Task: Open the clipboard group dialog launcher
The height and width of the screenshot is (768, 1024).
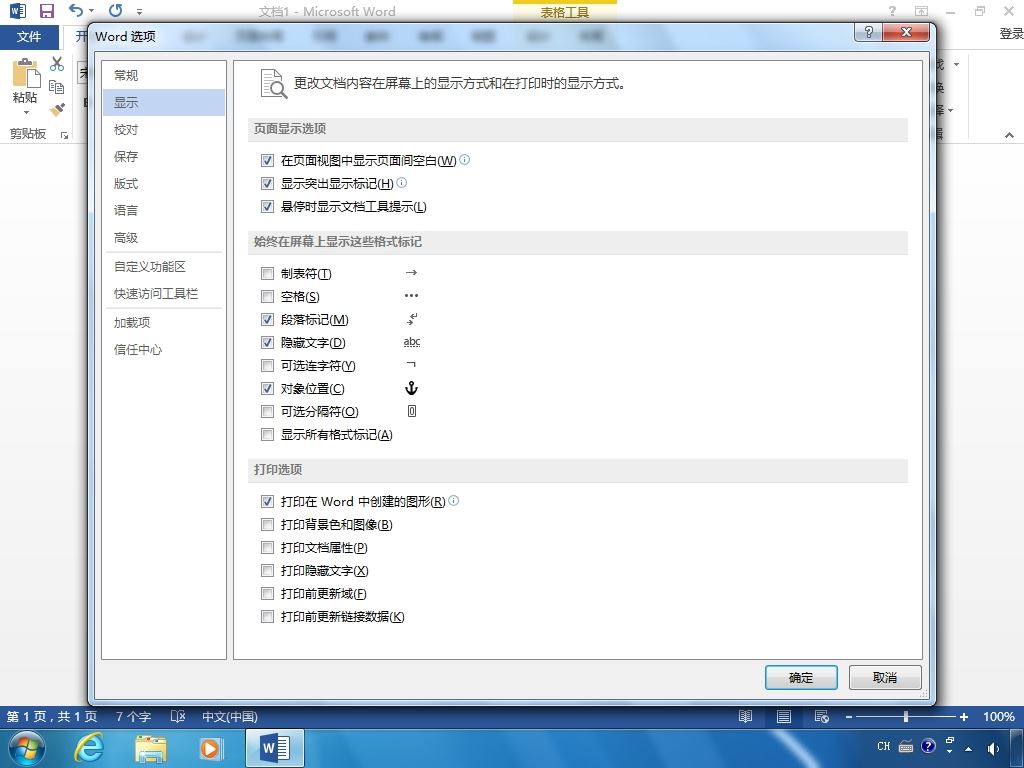Action: tap(64, 135)
